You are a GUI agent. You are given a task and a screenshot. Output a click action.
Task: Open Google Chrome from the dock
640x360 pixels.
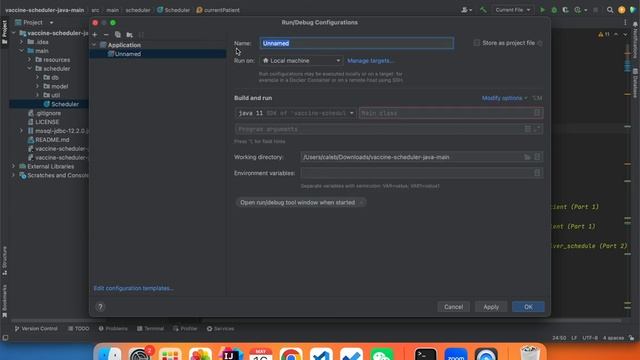coord(291,353)
